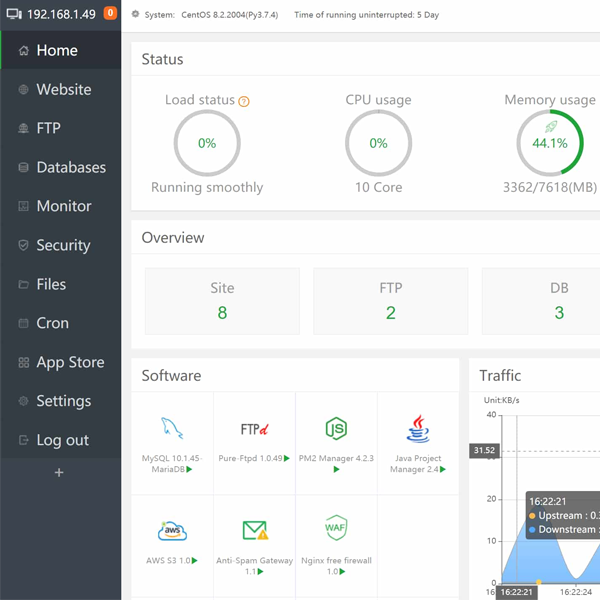Click the Nginx free firewall 1.0 label
The image size is (600, 600).
click(x=336, y=566)
